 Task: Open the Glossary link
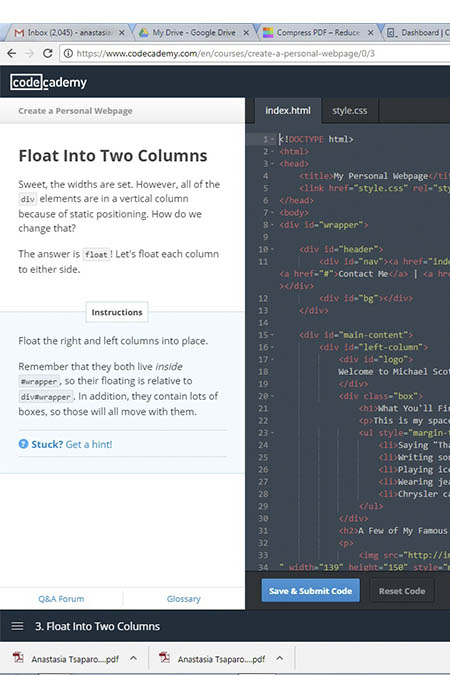pyautogui.click(x=183, y=599)
